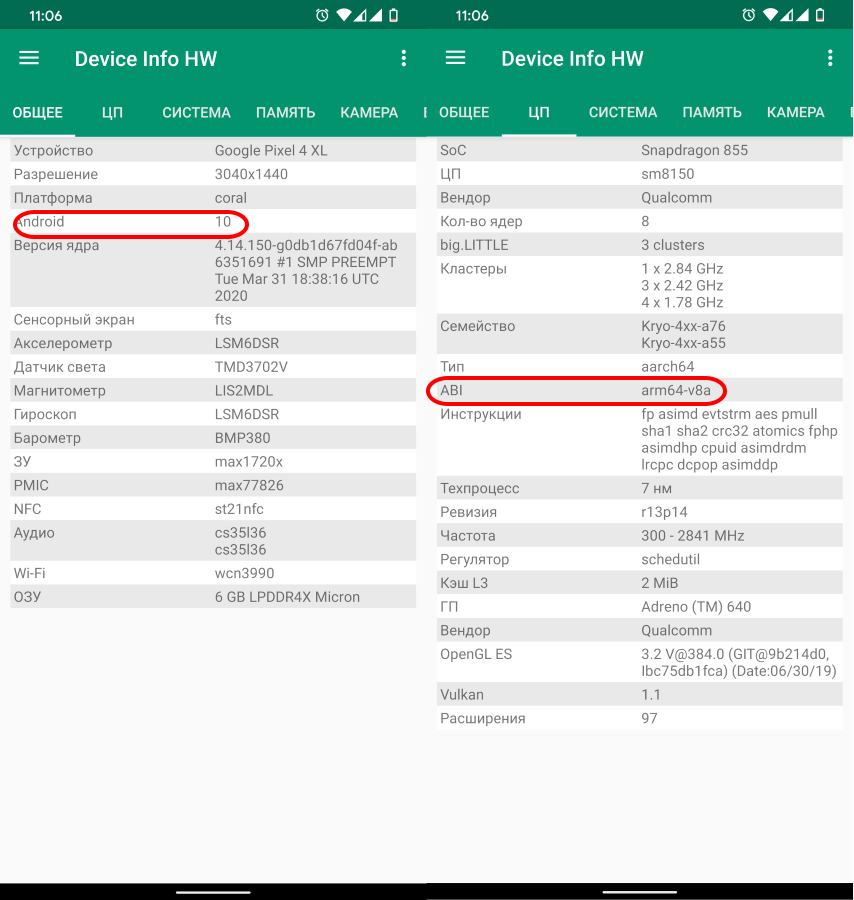854x900 pixels.
Task: Select the Google Pixel 4 XL value
Action: point(271,150)
